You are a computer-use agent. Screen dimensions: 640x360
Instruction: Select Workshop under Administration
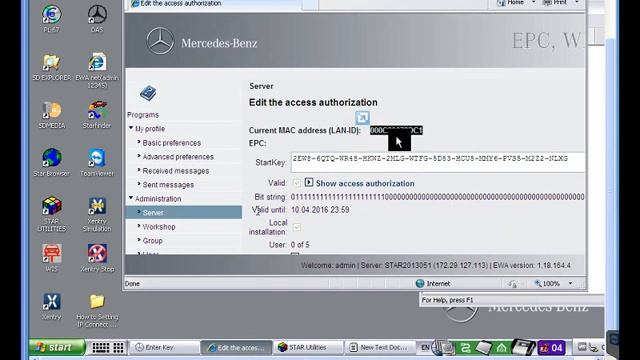[x=159, y=227]
